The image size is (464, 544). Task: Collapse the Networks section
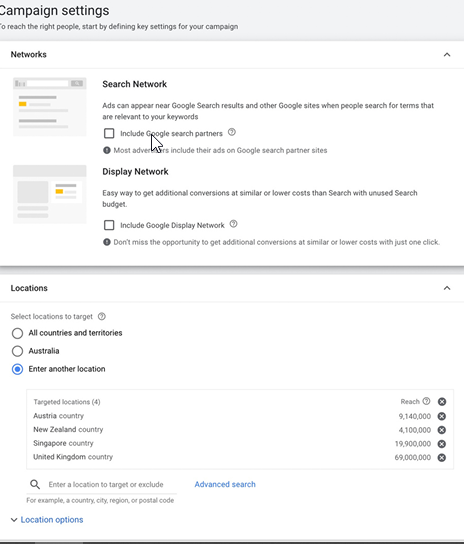(x=447, y=54)
